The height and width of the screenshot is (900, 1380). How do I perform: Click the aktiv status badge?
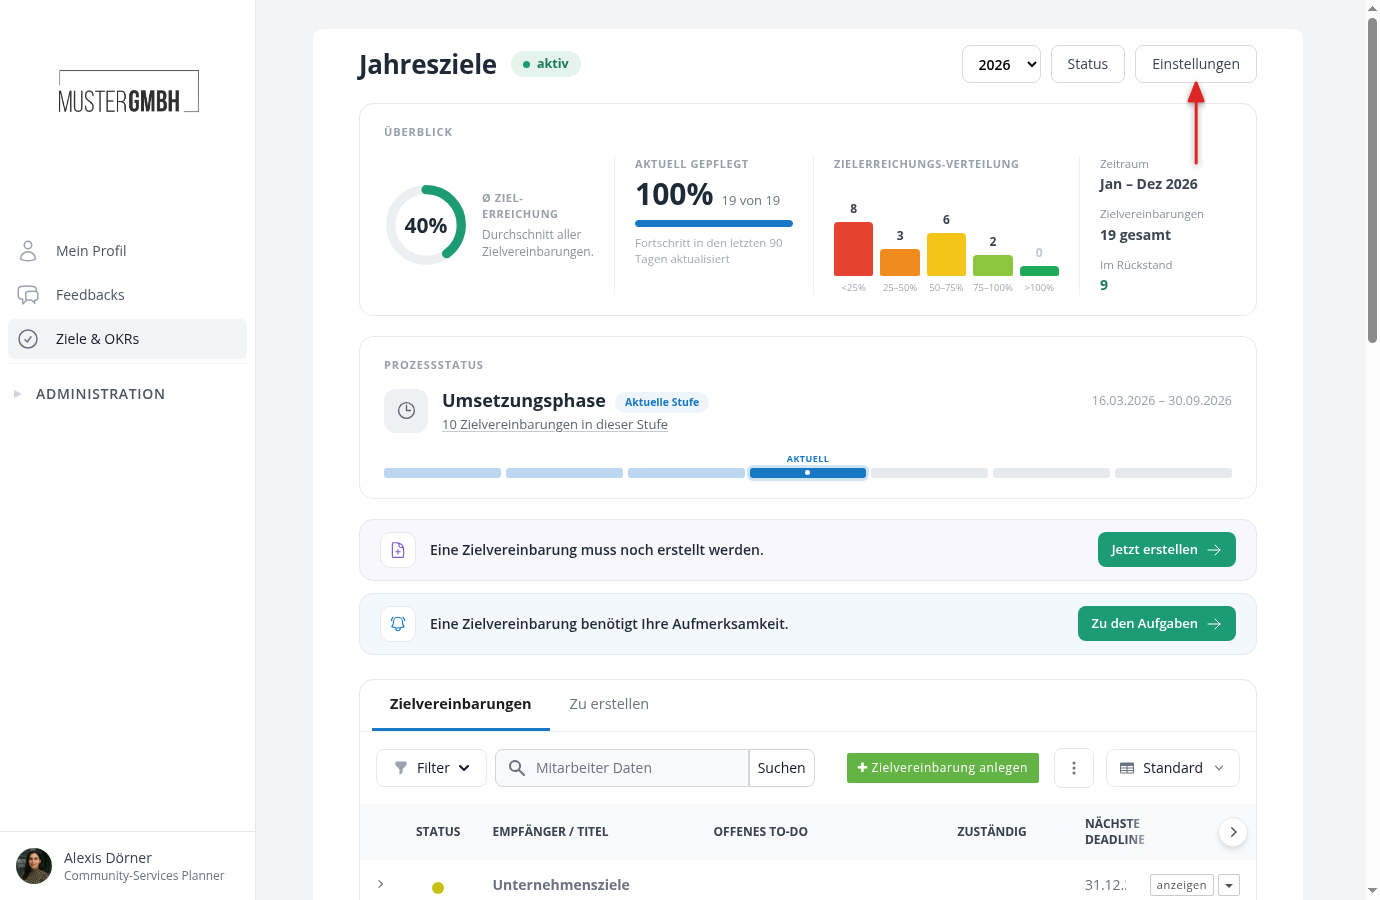coord(546,64)
